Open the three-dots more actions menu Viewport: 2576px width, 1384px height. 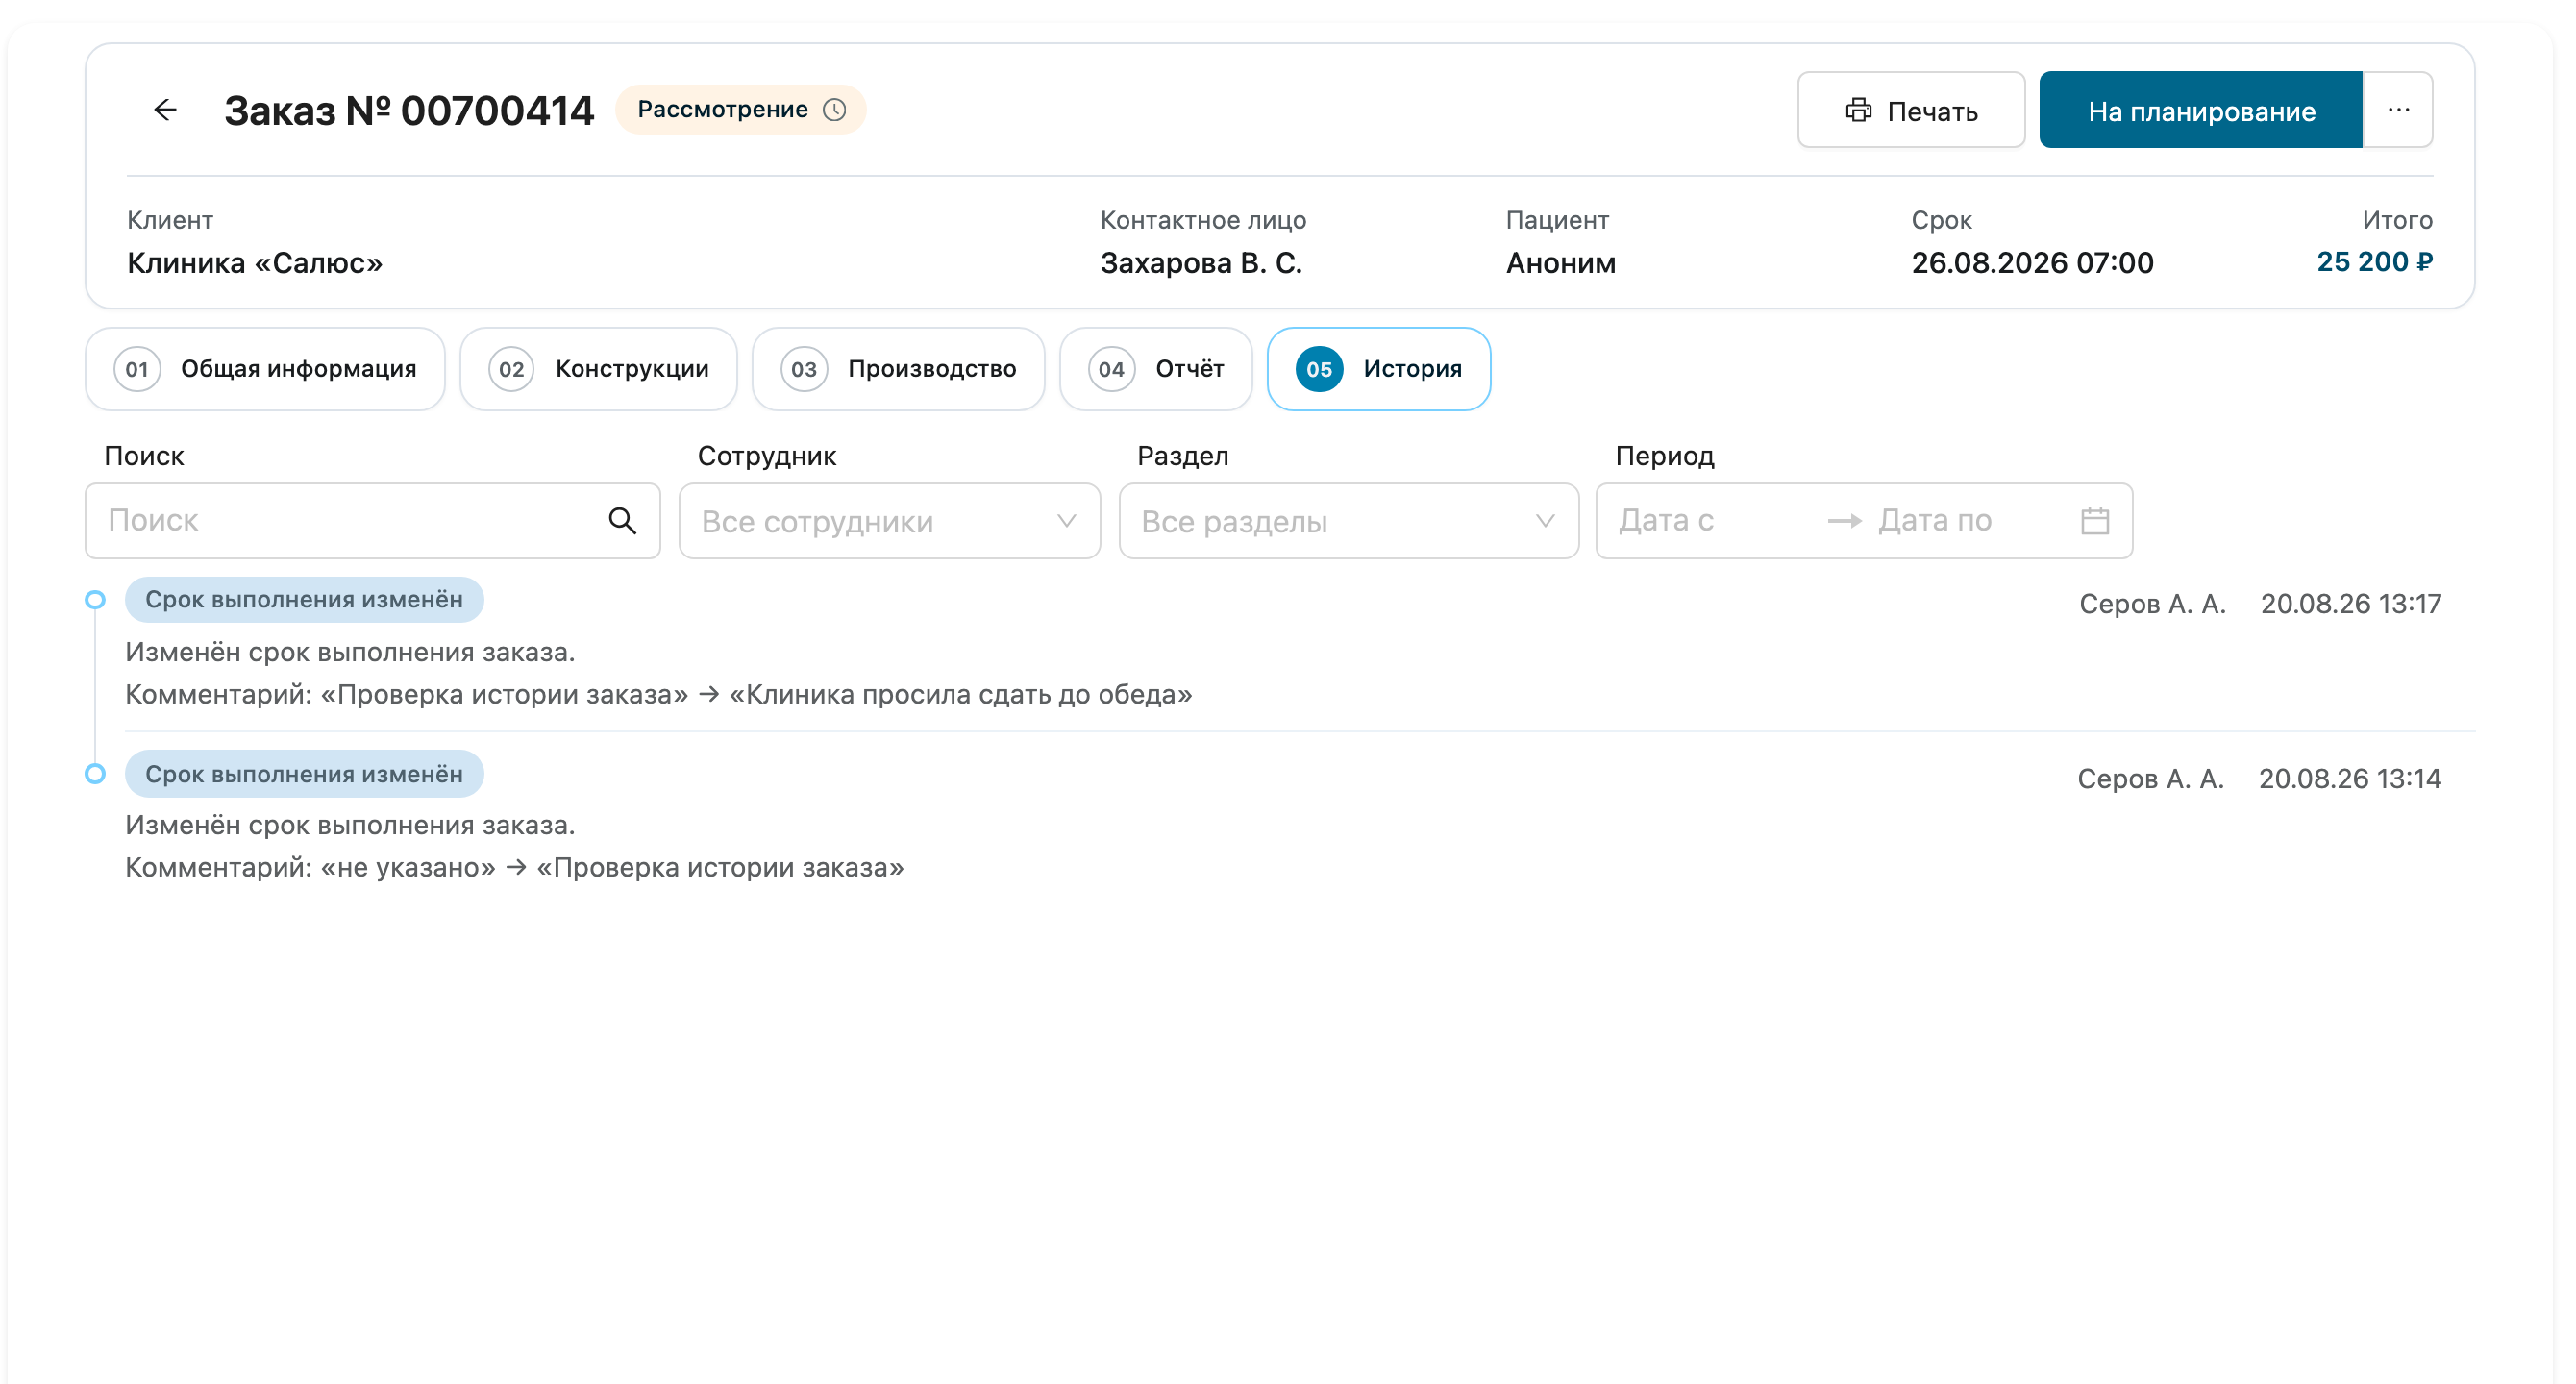2398,110
